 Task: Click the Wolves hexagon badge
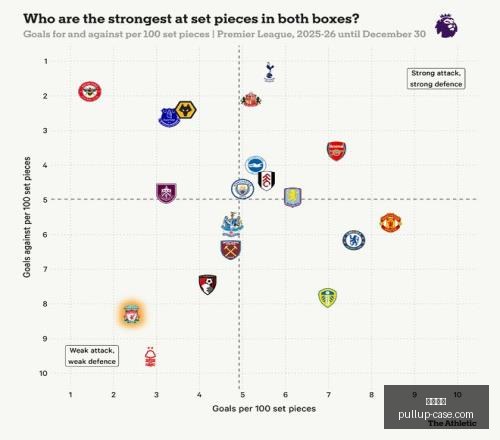186,110
